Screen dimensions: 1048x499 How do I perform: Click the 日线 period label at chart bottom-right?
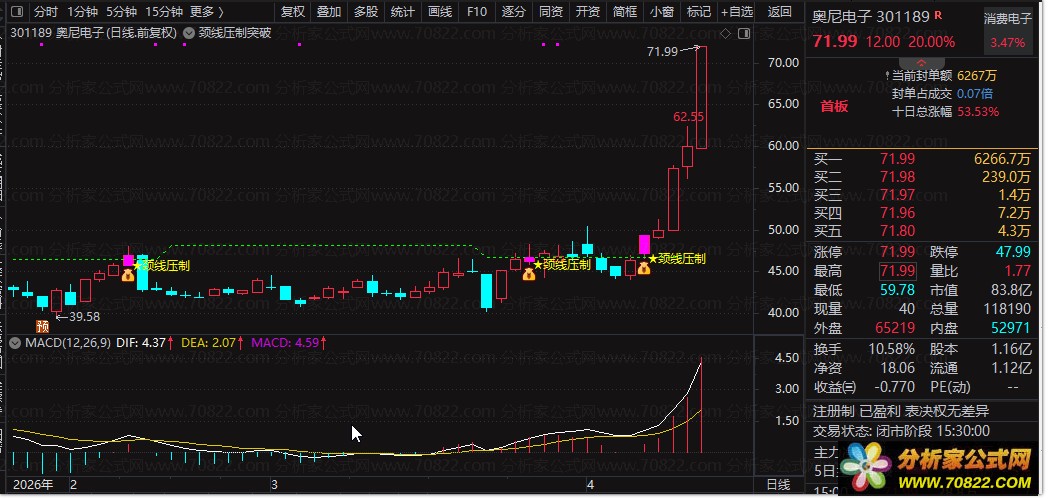(x=777, y=484)
